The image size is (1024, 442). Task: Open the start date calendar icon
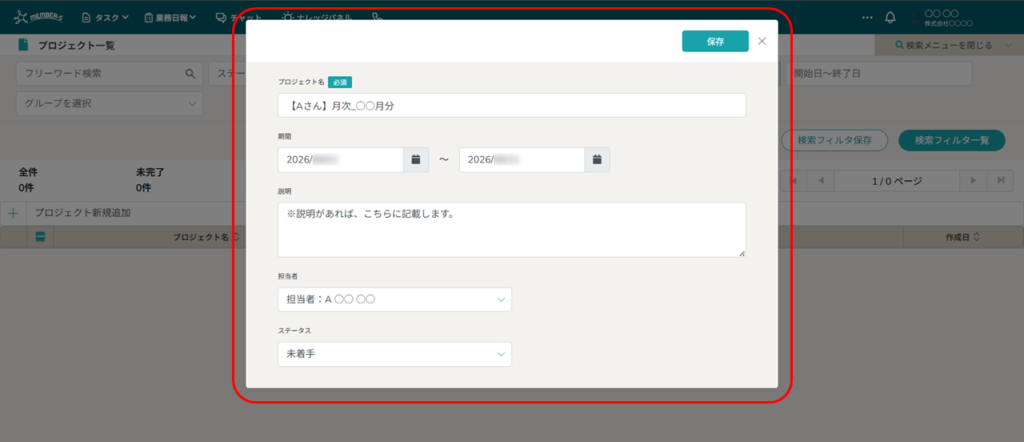point(416,159)
